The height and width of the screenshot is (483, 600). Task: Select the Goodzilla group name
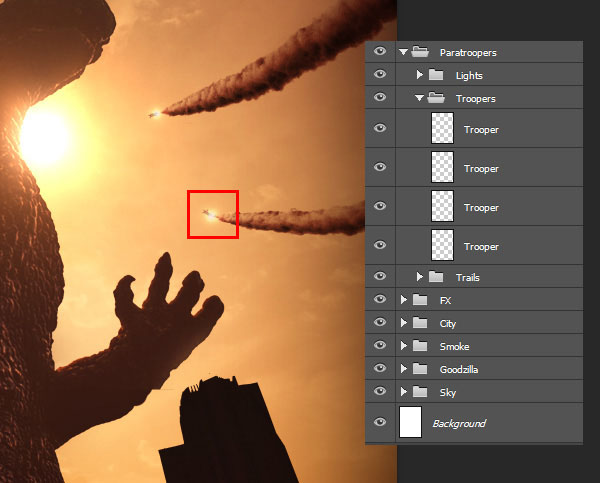(x=459, y=370)
